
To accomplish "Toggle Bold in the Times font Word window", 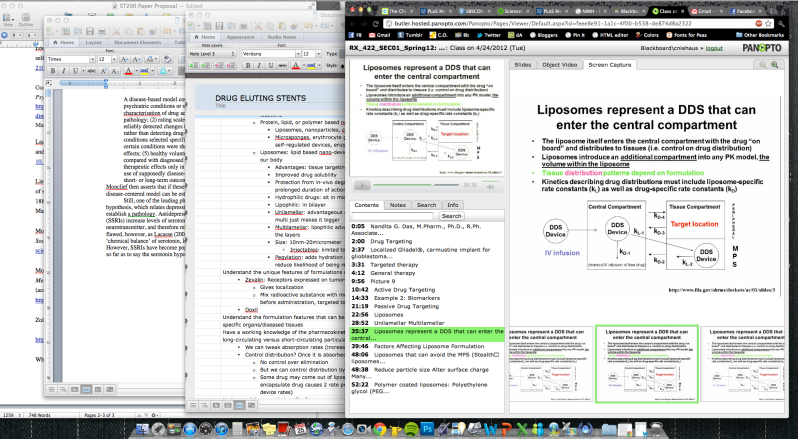I will click(53, 71).
